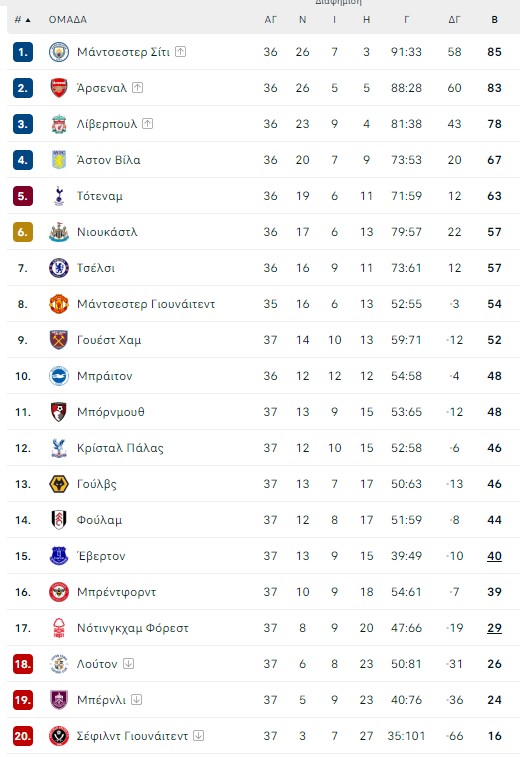Open the Μάντσεστερ Γιουνάιτεντ team link

[x=146, y=304]
